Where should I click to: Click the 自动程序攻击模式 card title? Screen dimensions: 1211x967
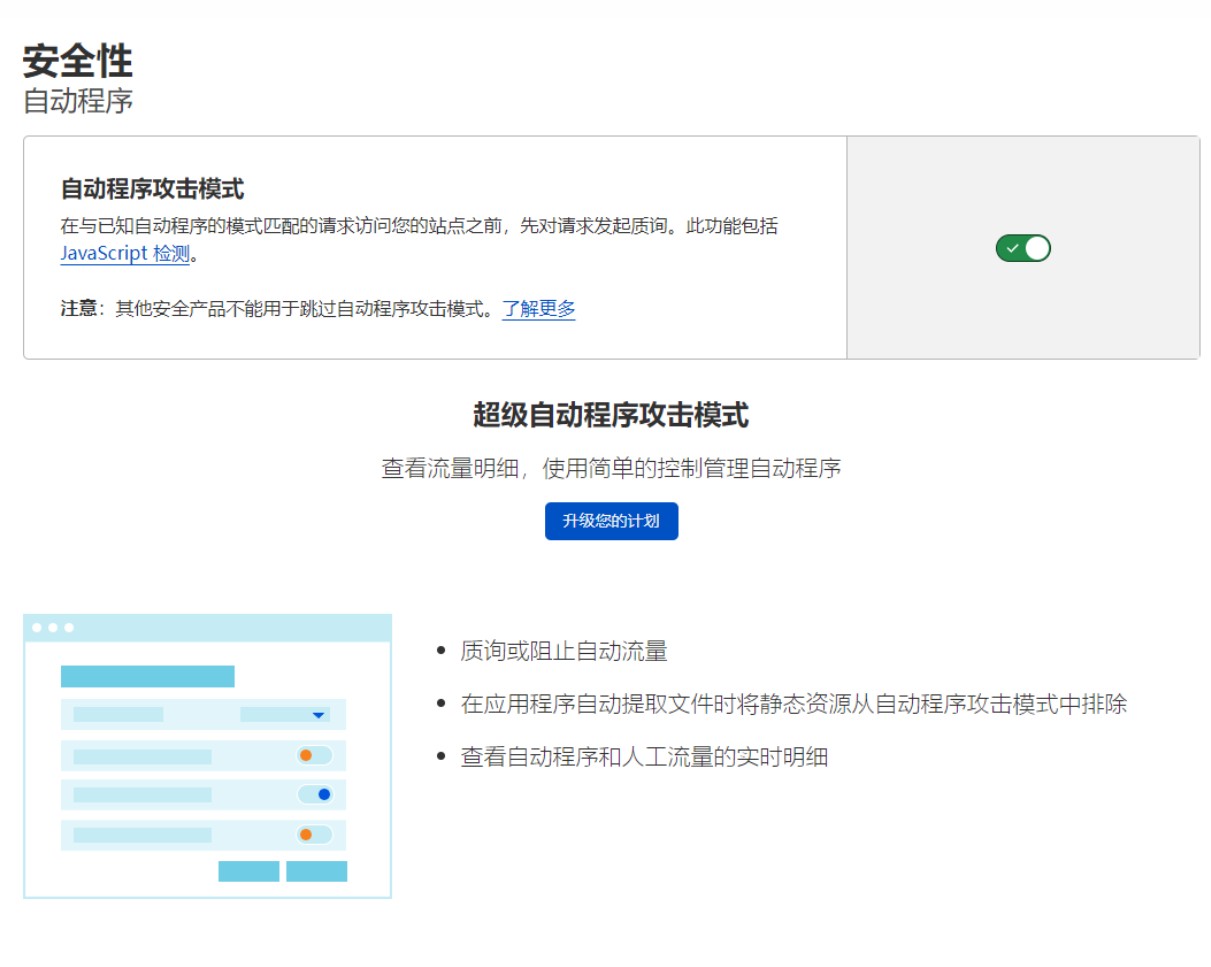click(x=152, y=188)
